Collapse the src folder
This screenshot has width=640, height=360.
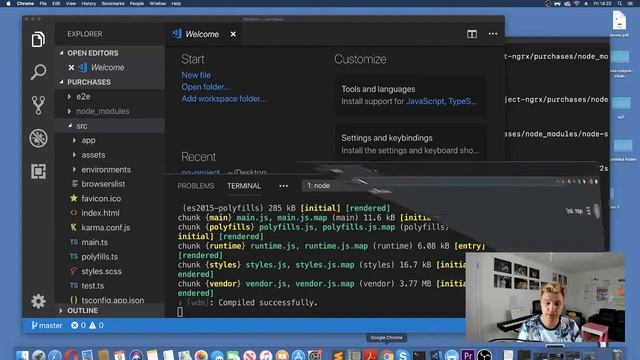[70, 126]
